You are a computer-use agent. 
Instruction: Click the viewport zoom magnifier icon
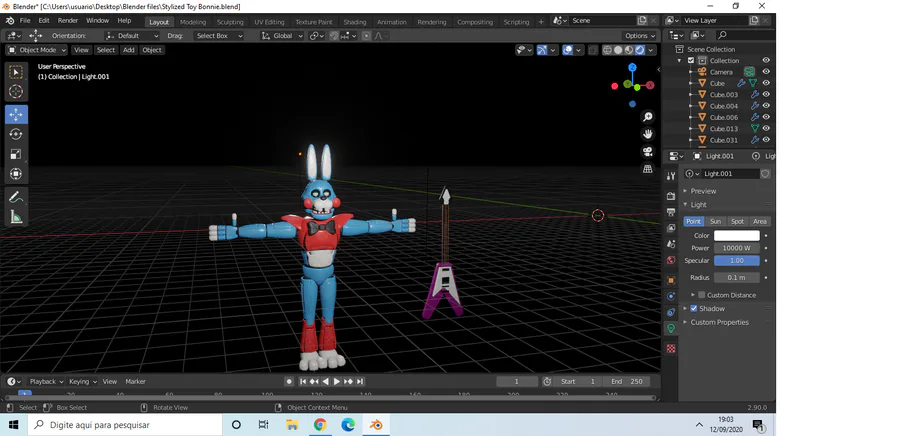pyautogui.click(x=647, y=117)
